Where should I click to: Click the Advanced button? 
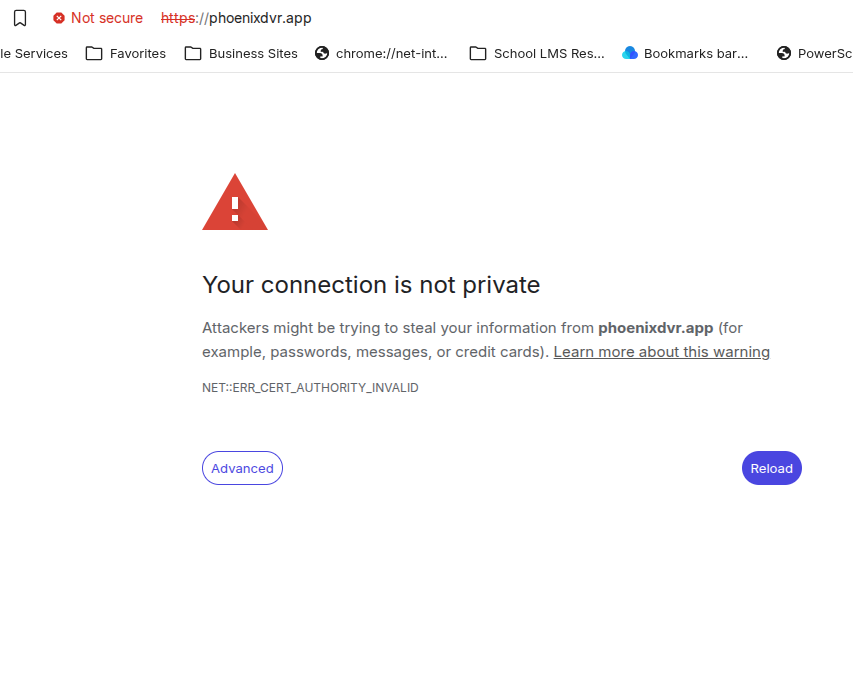click(242, 468)
